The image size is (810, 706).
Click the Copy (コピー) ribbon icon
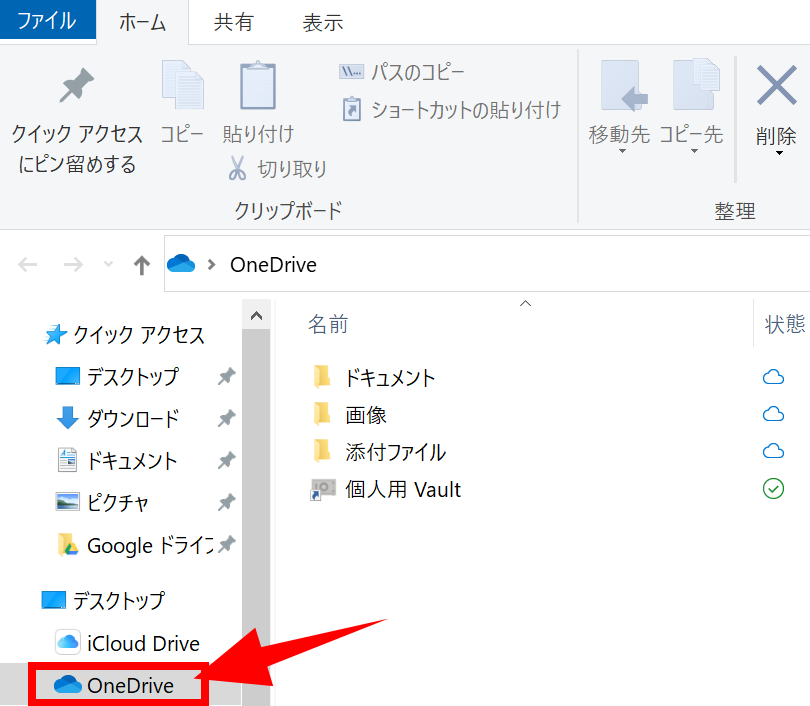click(182, 85)
